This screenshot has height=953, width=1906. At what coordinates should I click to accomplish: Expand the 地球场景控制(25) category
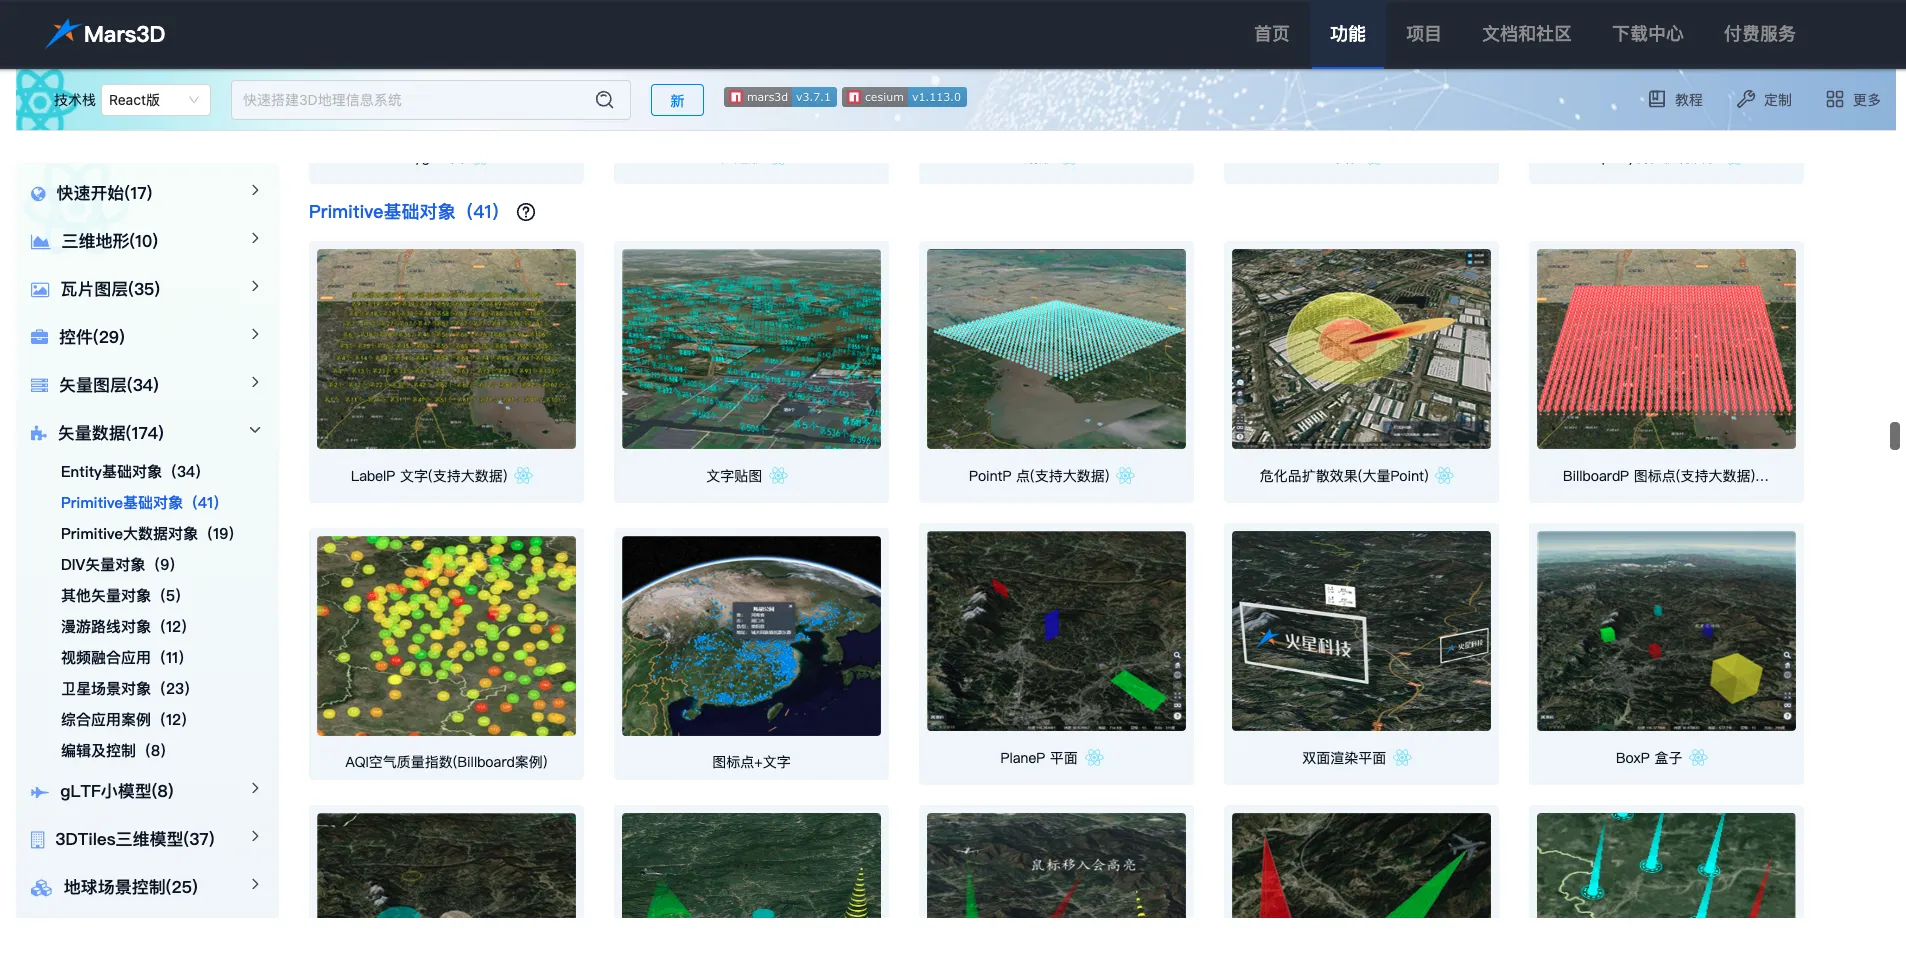(255, 884)
